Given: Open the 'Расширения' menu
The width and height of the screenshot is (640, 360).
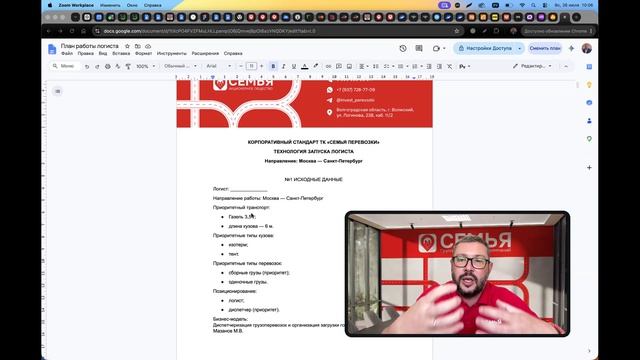Looking at the screenshot, I should click(205, 53).
